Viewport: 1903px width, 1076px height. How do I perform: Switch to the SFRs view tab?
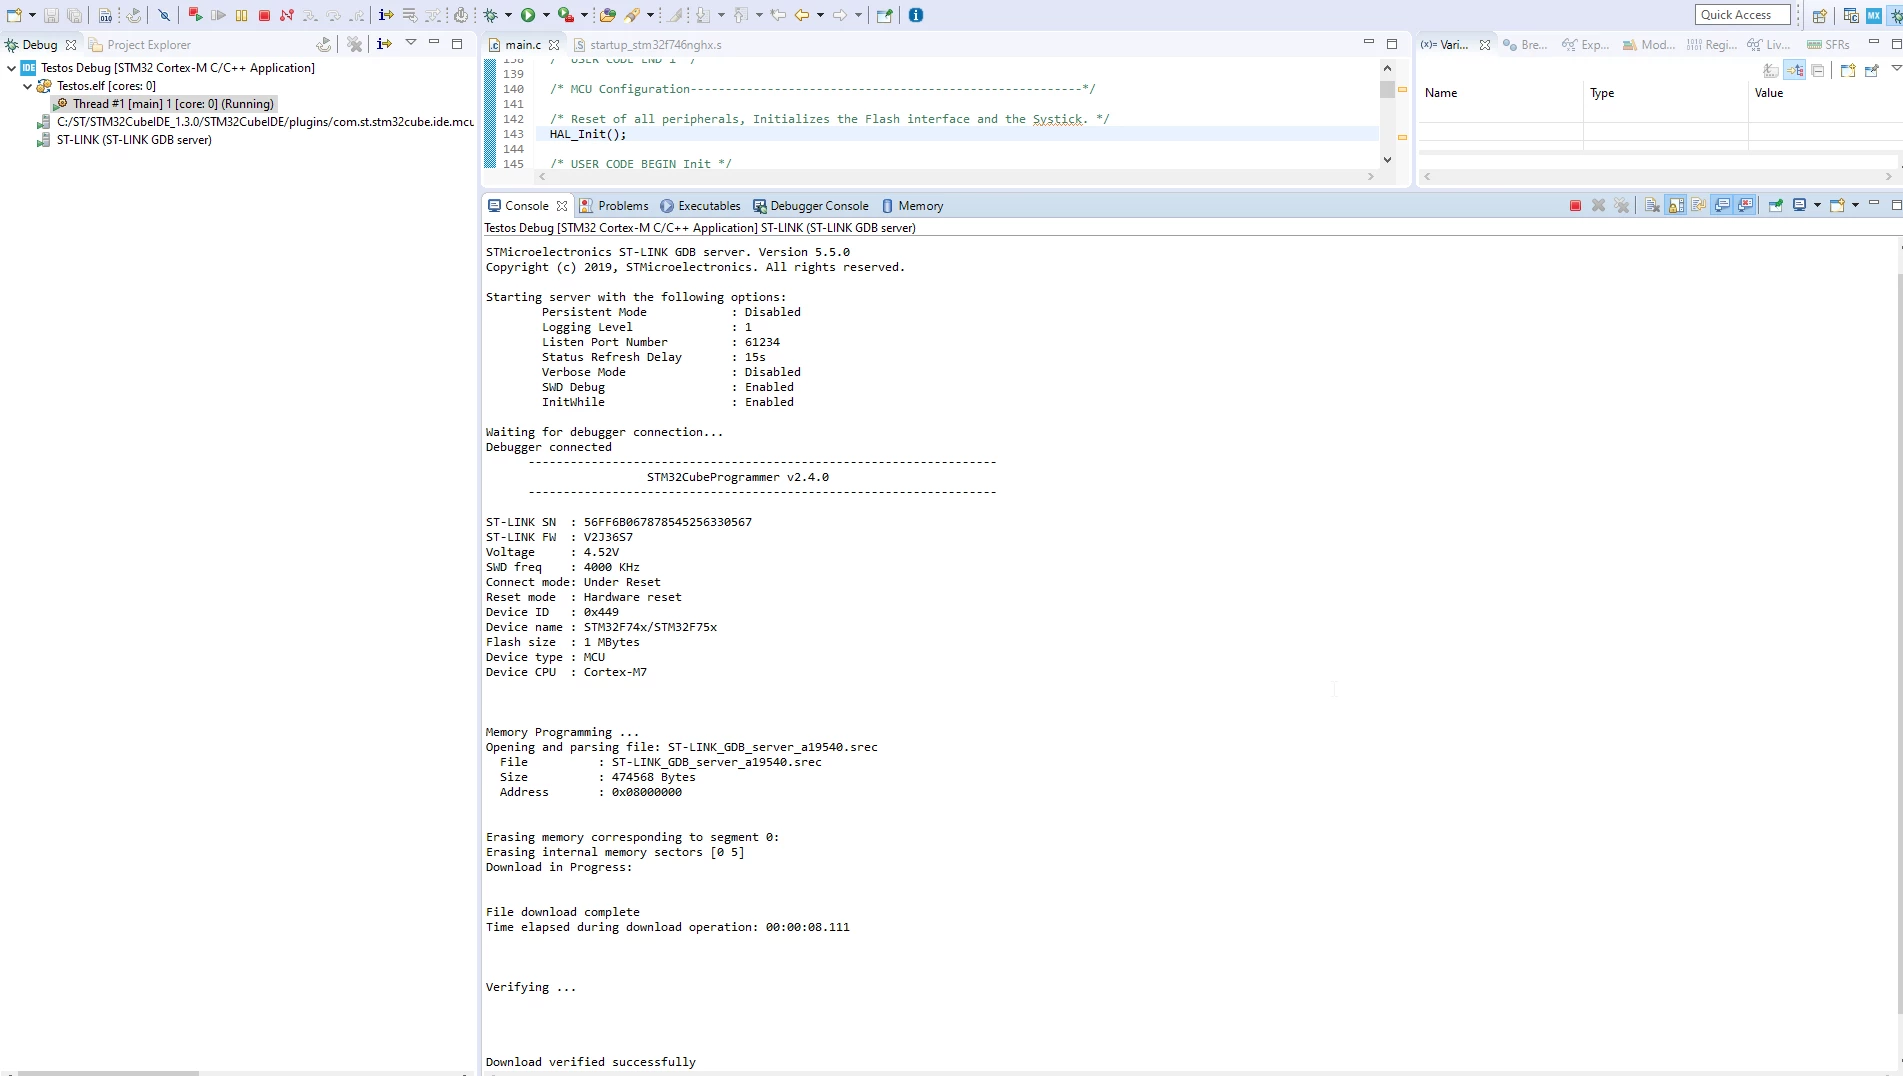point(1828,45)
